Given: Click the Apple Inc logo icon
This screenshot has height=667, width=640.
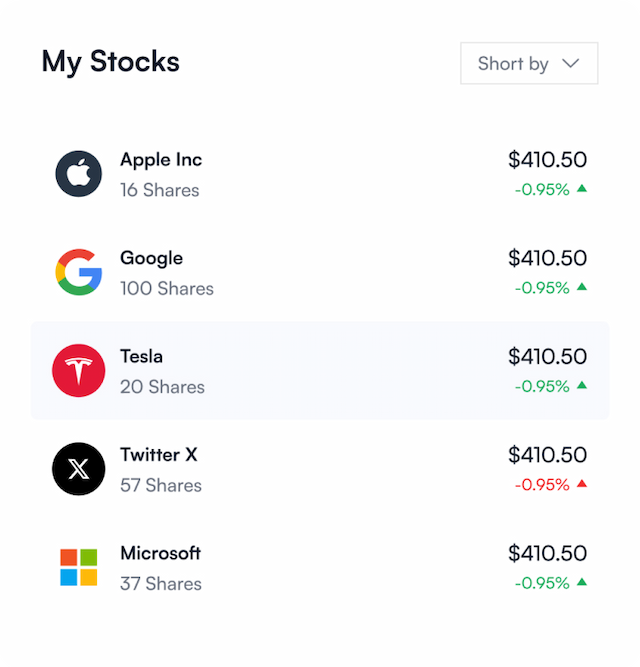Looking at the screenshot, I should pyautogui.click(x=79, y=174).
